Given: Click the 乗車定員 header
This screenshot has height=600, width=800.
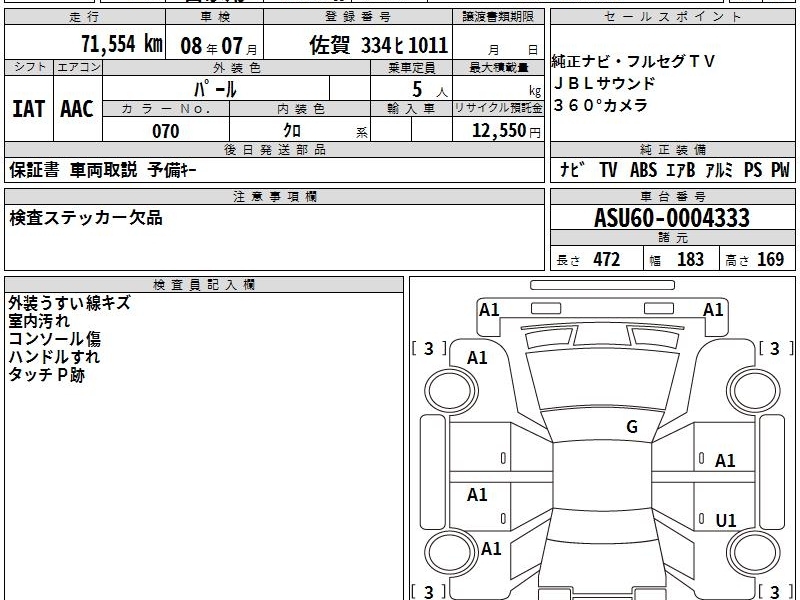Looking at the screenshot, I should (411, 67).
